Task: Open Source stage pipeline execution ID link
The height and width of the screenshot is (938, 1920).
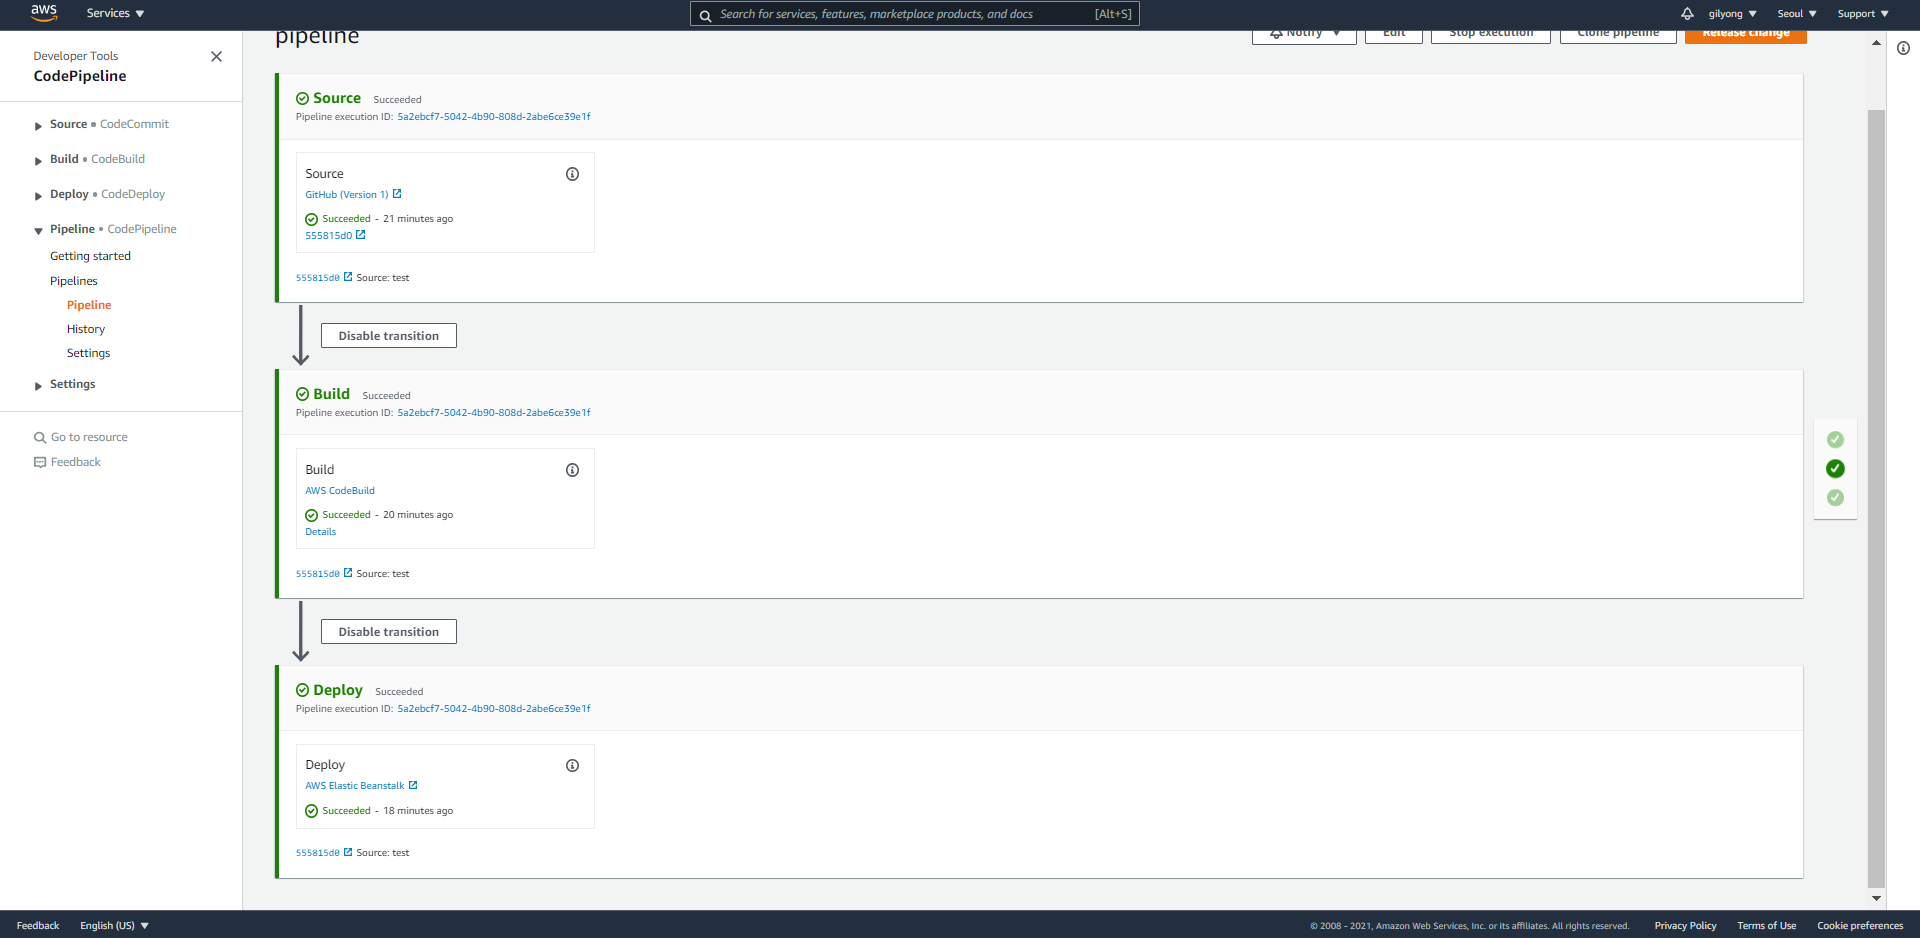Action: pyautogui.click(x=494, y=117)
